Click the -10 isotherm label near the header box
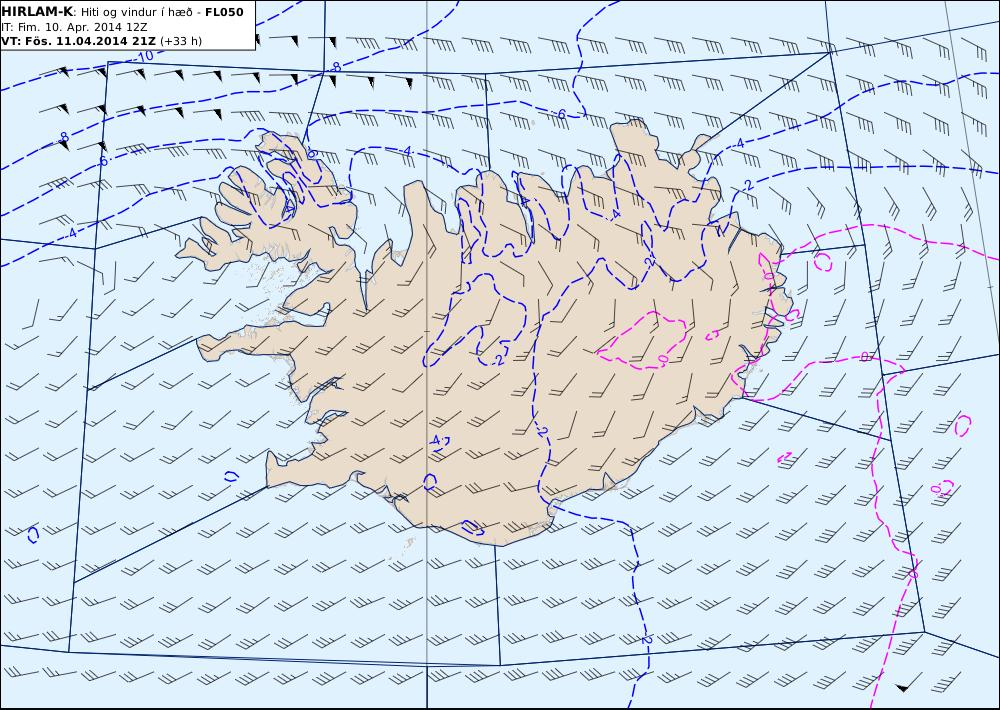 (x=145, y=56)
